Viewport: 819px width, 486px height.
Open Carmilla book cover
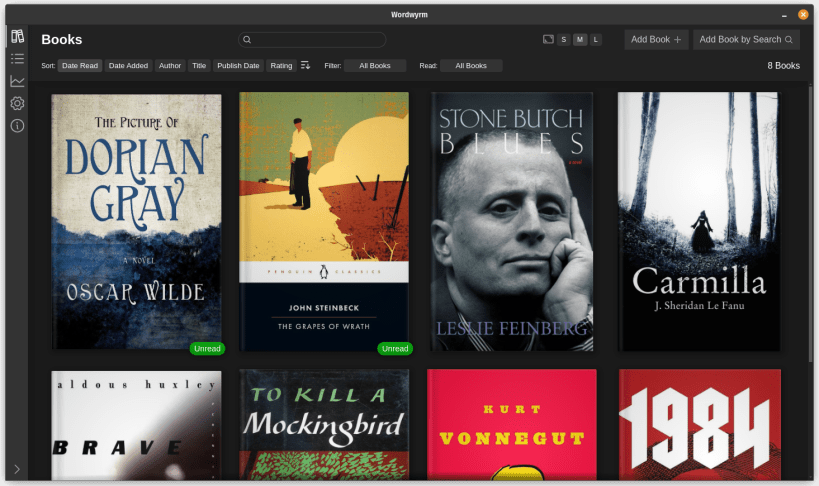(699, 222)
